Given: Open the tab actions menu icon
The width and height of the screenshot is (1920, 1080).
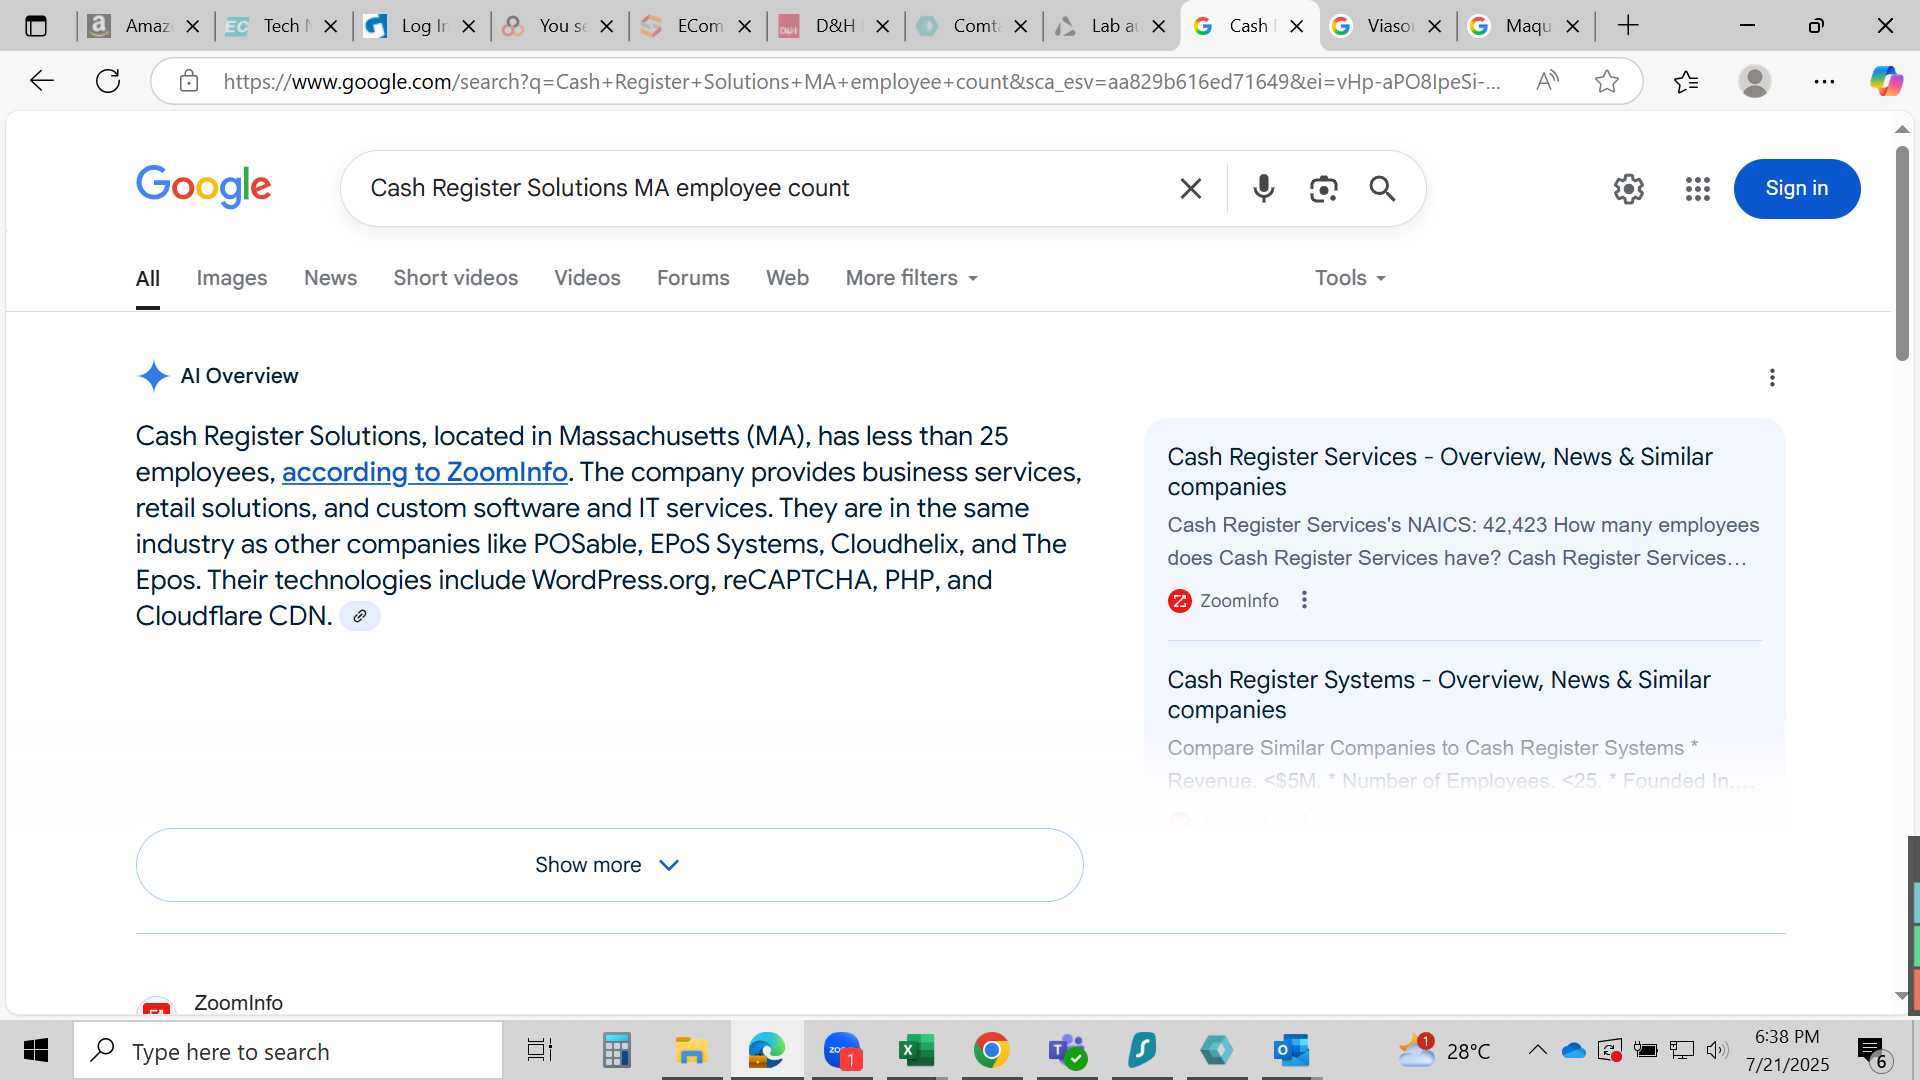Looking at the screenshot, I should point(36,26).
